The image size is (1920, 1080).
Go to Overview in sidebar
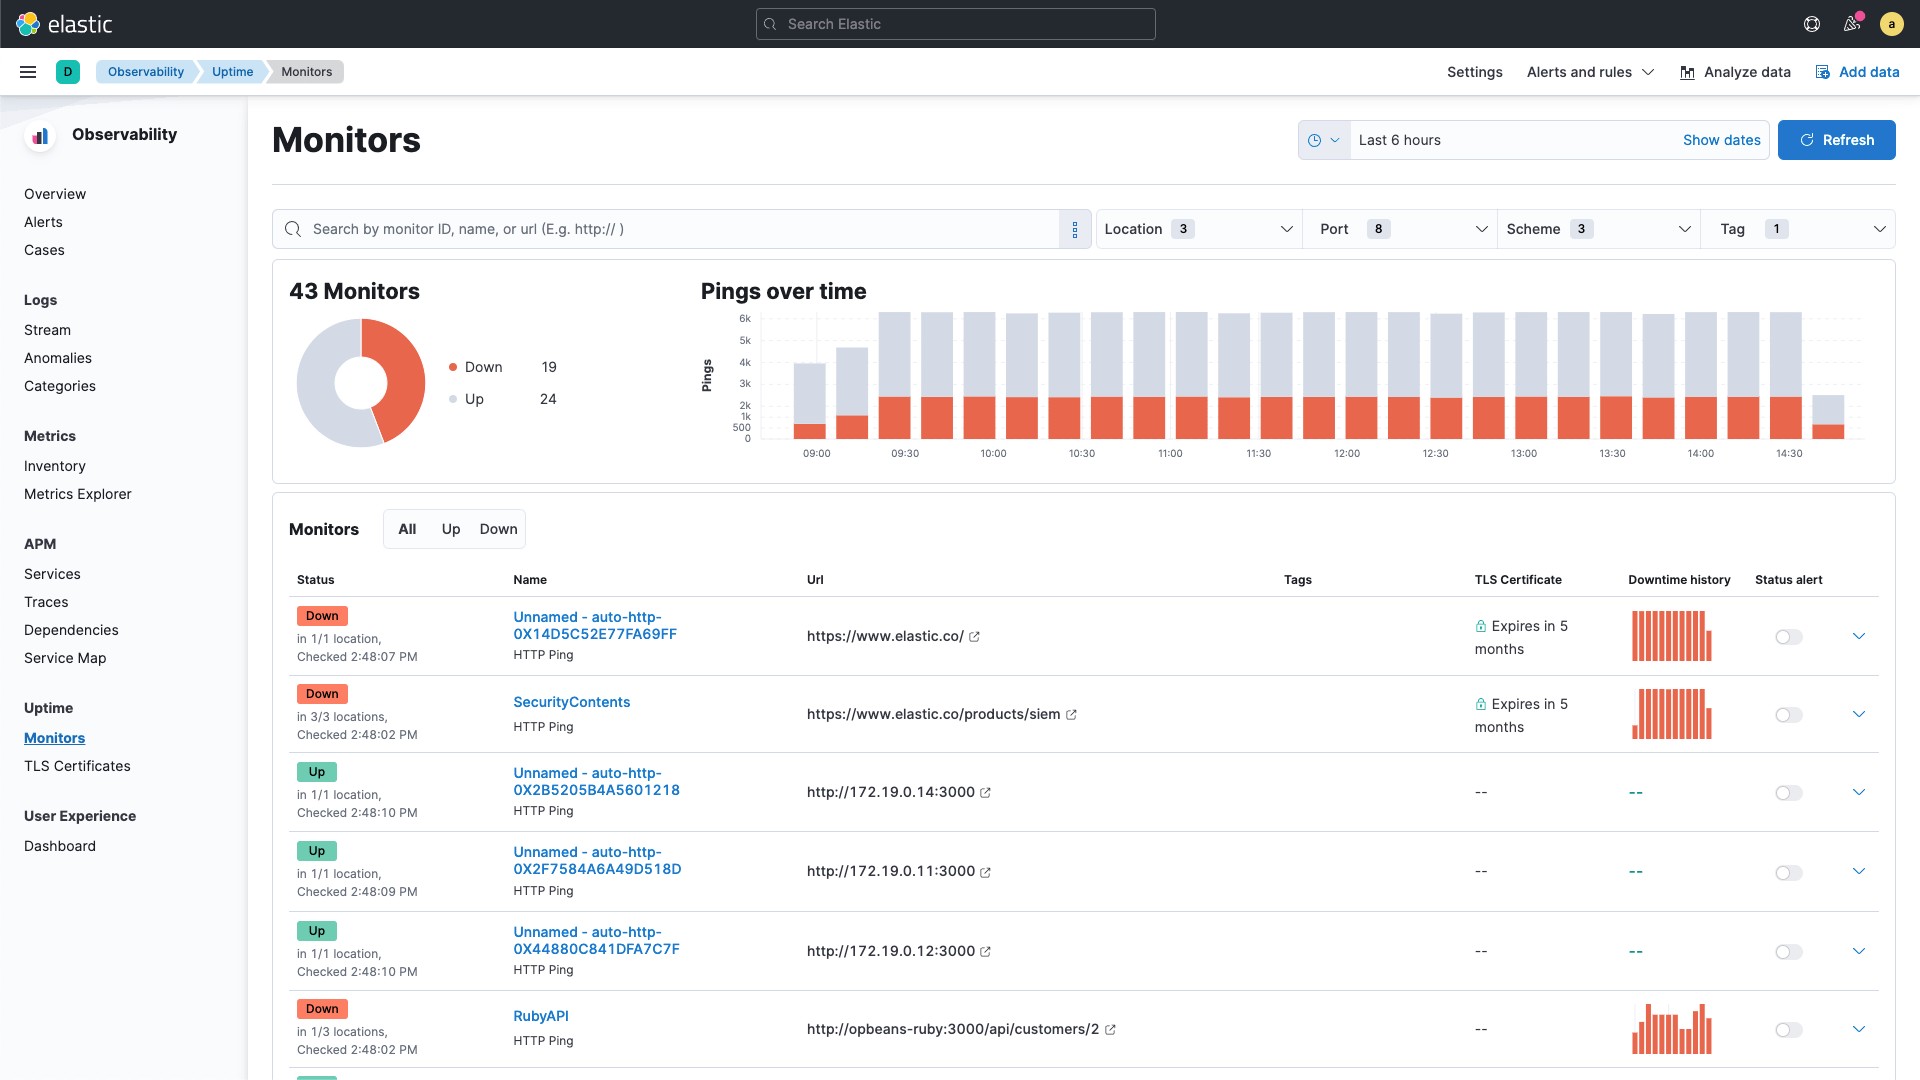pos(55,194)
